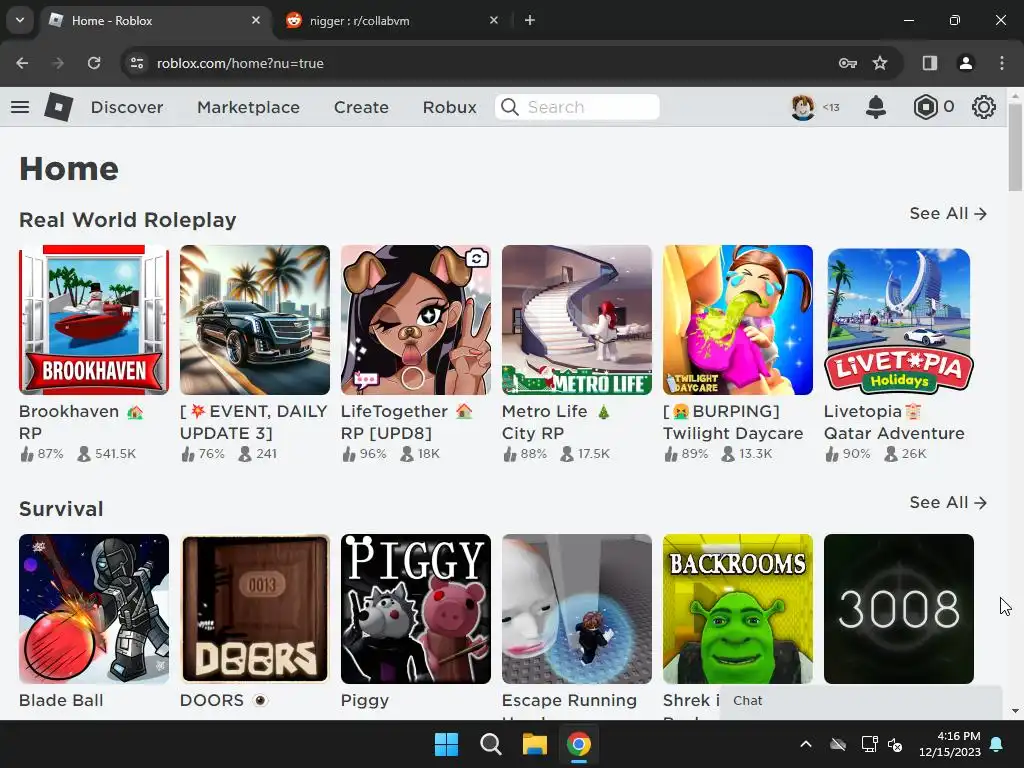Screen dimensions: 1024x768
Task: Close the r/collabvm Reddit tab
Action: [494, 20]
